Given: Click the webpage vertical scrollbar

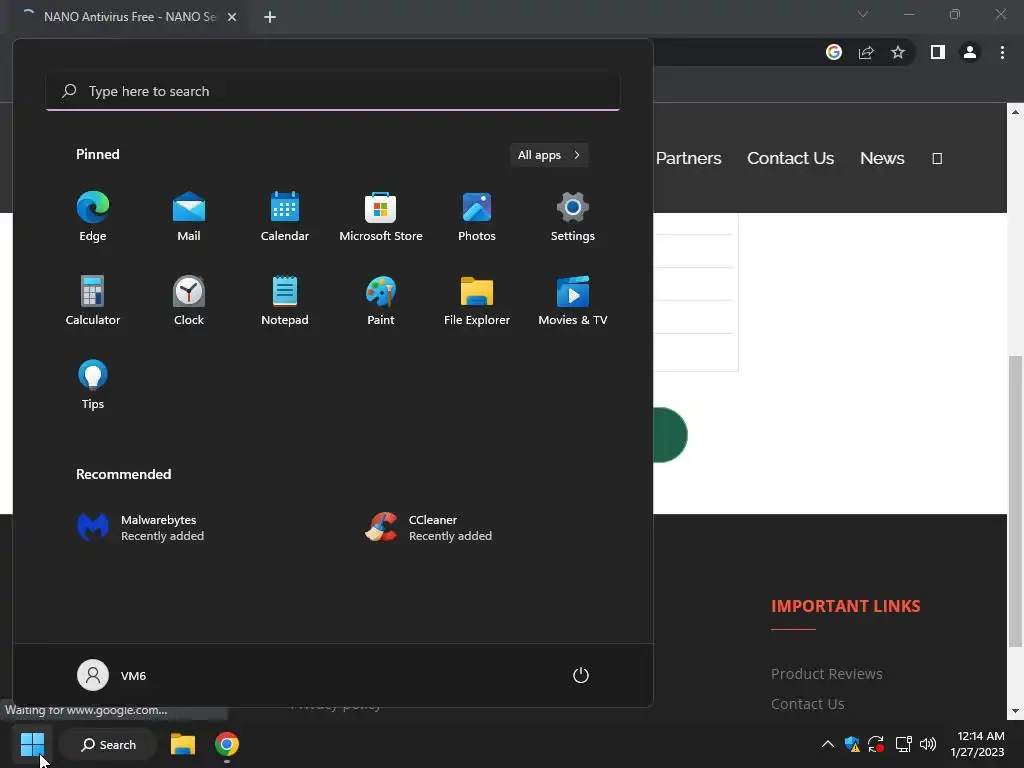Looking at the screenshot, I should 1015,501.
